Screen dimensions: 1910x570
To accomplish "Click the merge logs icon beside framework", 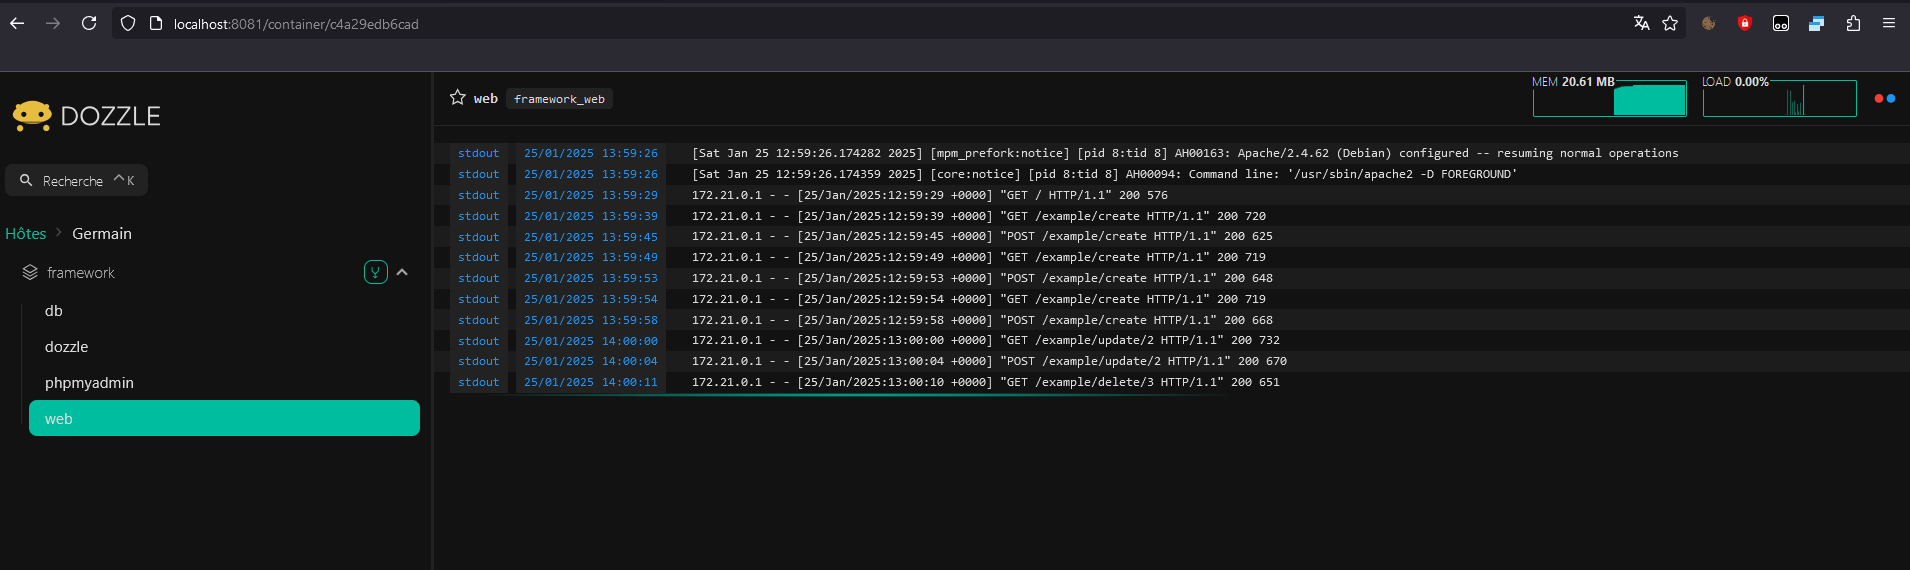I will pos(376,272).
